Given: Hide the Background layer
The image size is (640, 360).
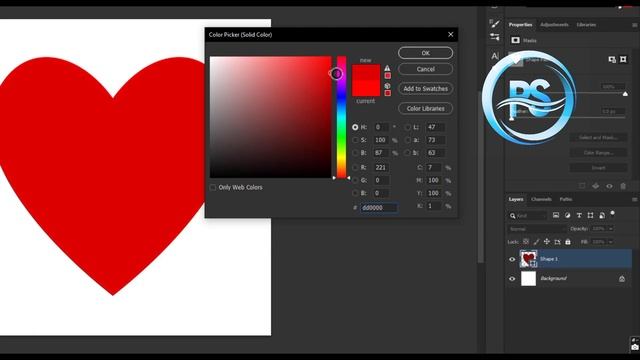Looking at the screenshot, I should 512,279.
